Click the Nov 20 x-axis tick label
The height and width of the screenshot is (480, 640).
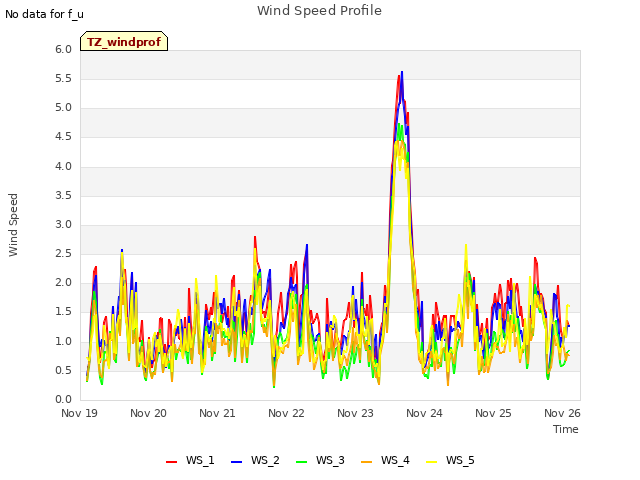pyautogui.click(x=148, y=413)
